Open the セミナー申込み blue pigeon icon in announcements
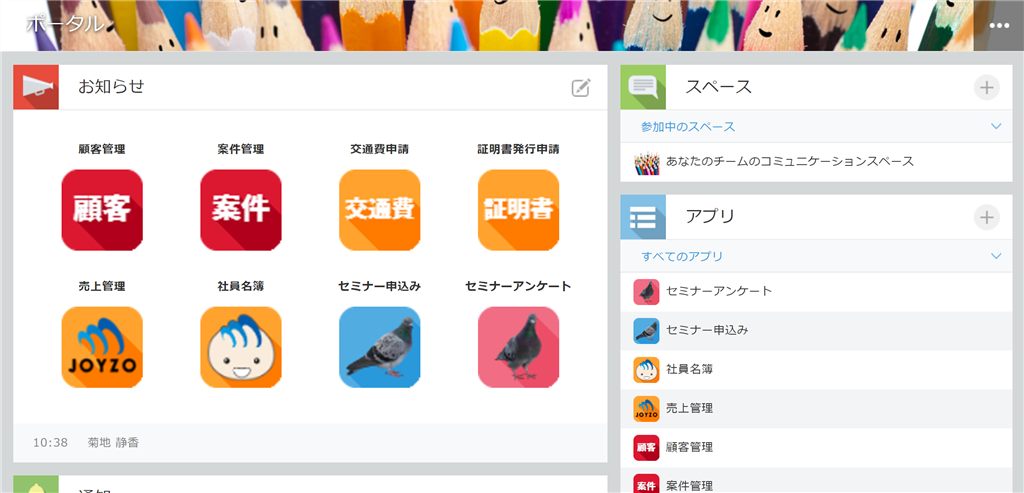This screenshot has width=1024, height=493. (379, 347)
